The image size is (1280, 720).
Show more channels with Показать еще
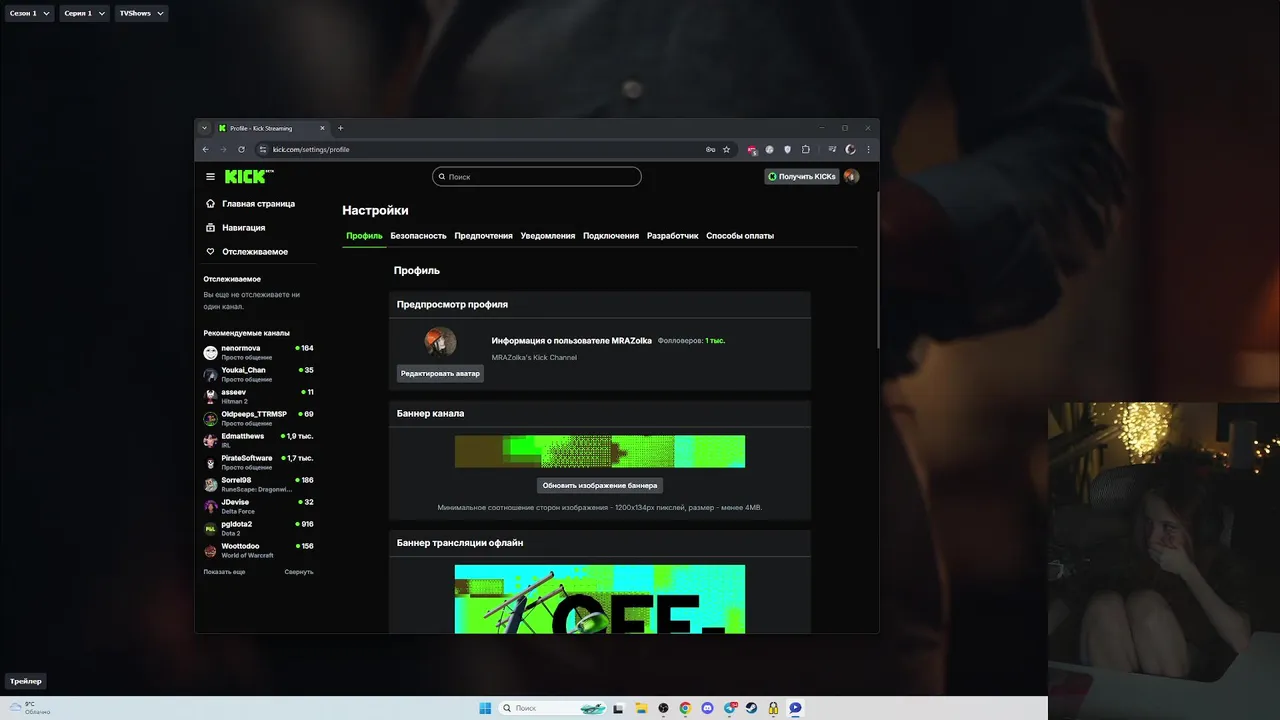point(224,572)
